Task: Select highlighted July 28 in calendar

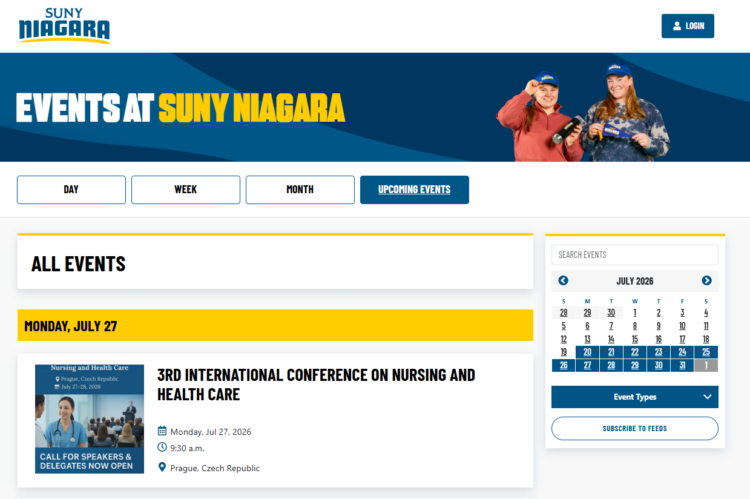Action: tap(611, 366)
